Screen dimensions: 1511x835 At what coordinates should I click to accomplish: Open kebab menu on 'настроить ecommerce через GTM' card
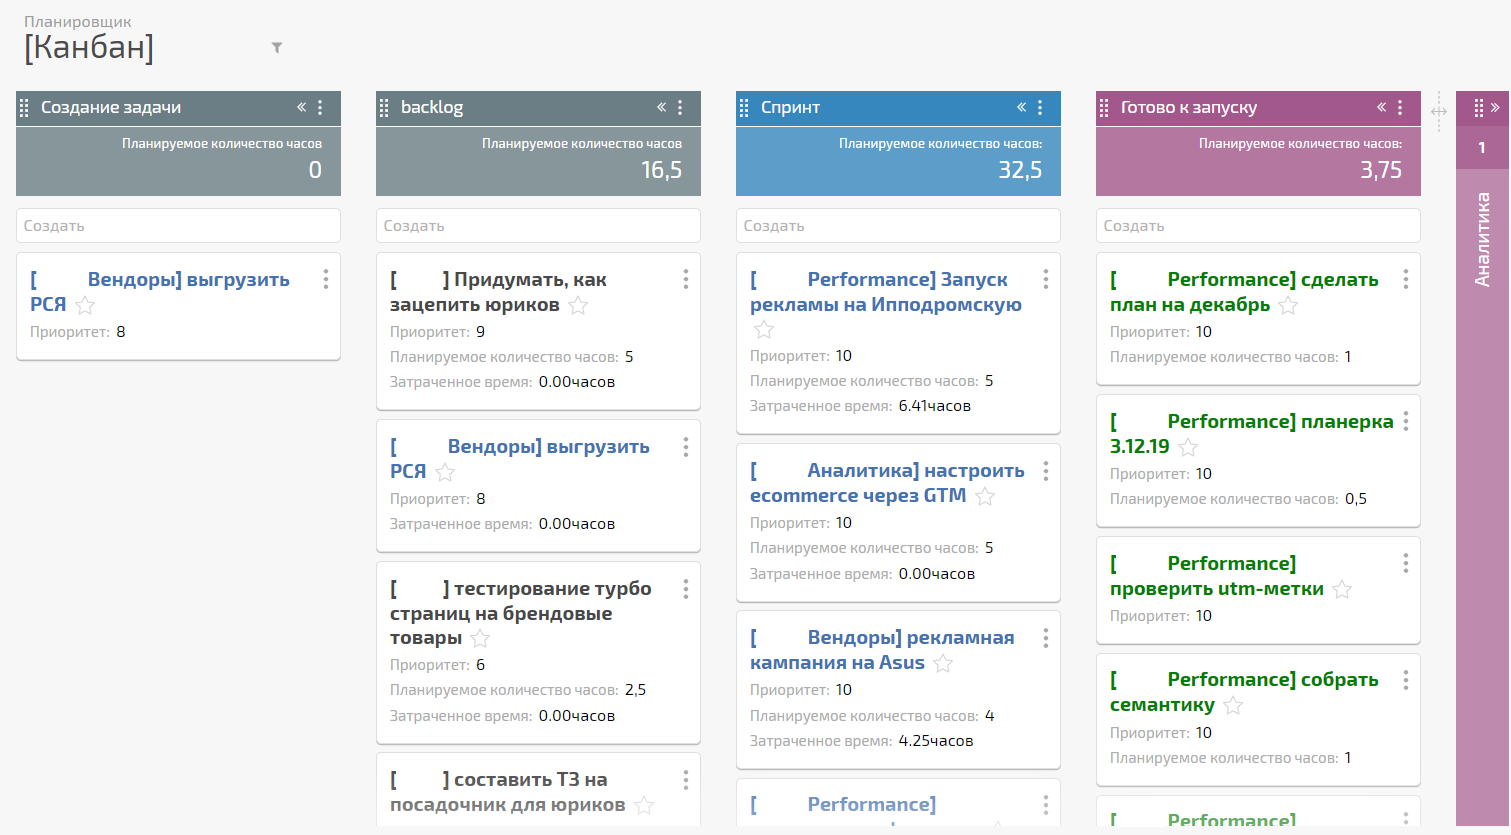pyautogui.click(x=1045, y=471)
